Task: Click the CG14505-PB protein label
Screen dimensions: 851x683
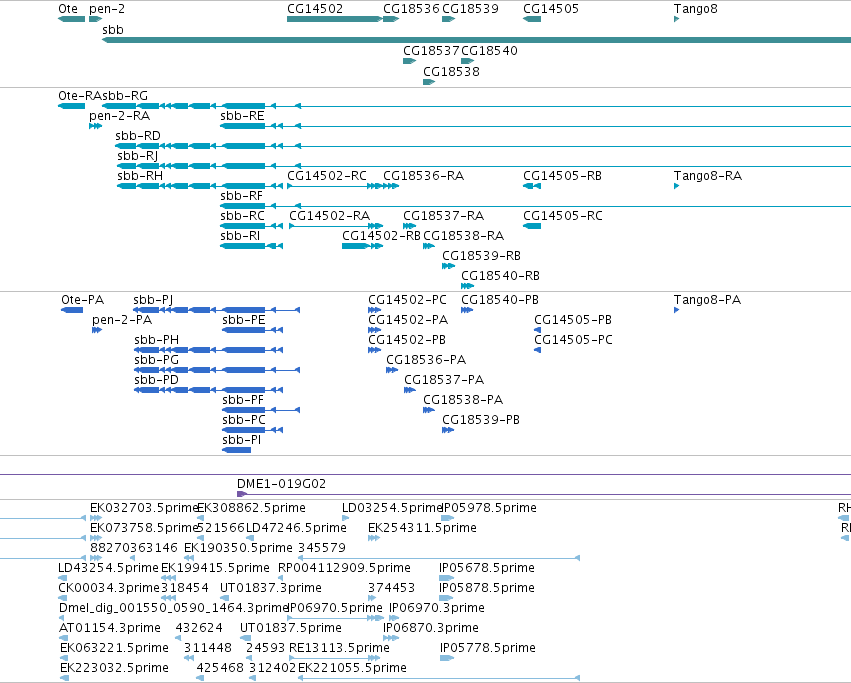Action: (573, 320)
